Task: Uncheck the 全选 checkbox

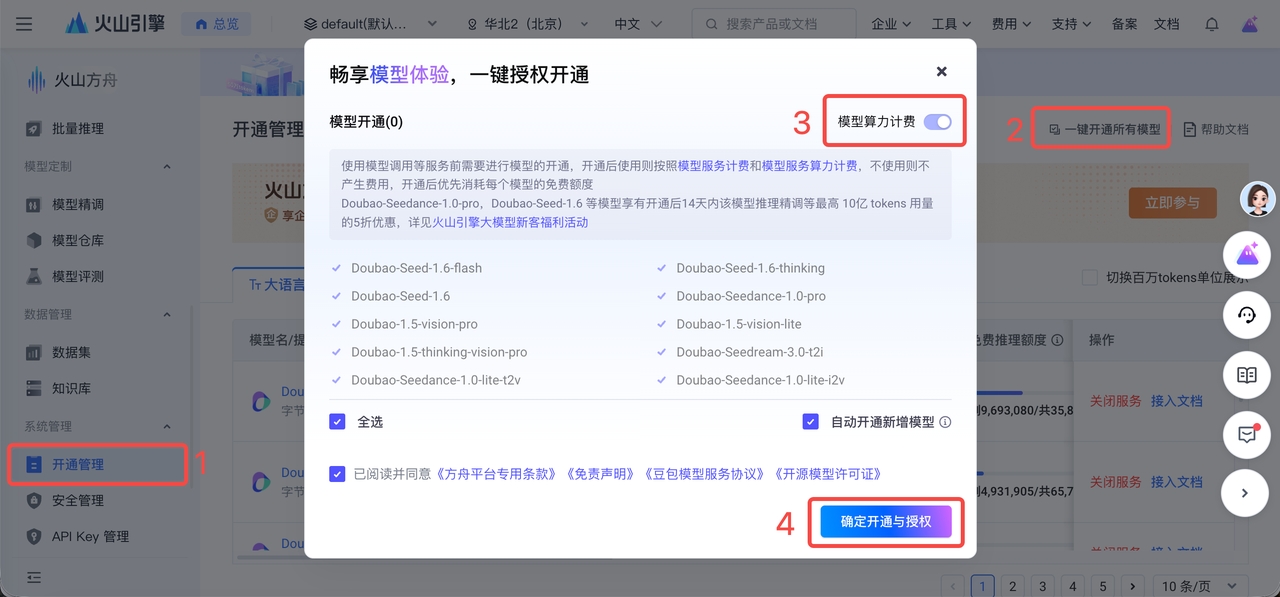Action: pyautogui.click(x=337, y=422)
